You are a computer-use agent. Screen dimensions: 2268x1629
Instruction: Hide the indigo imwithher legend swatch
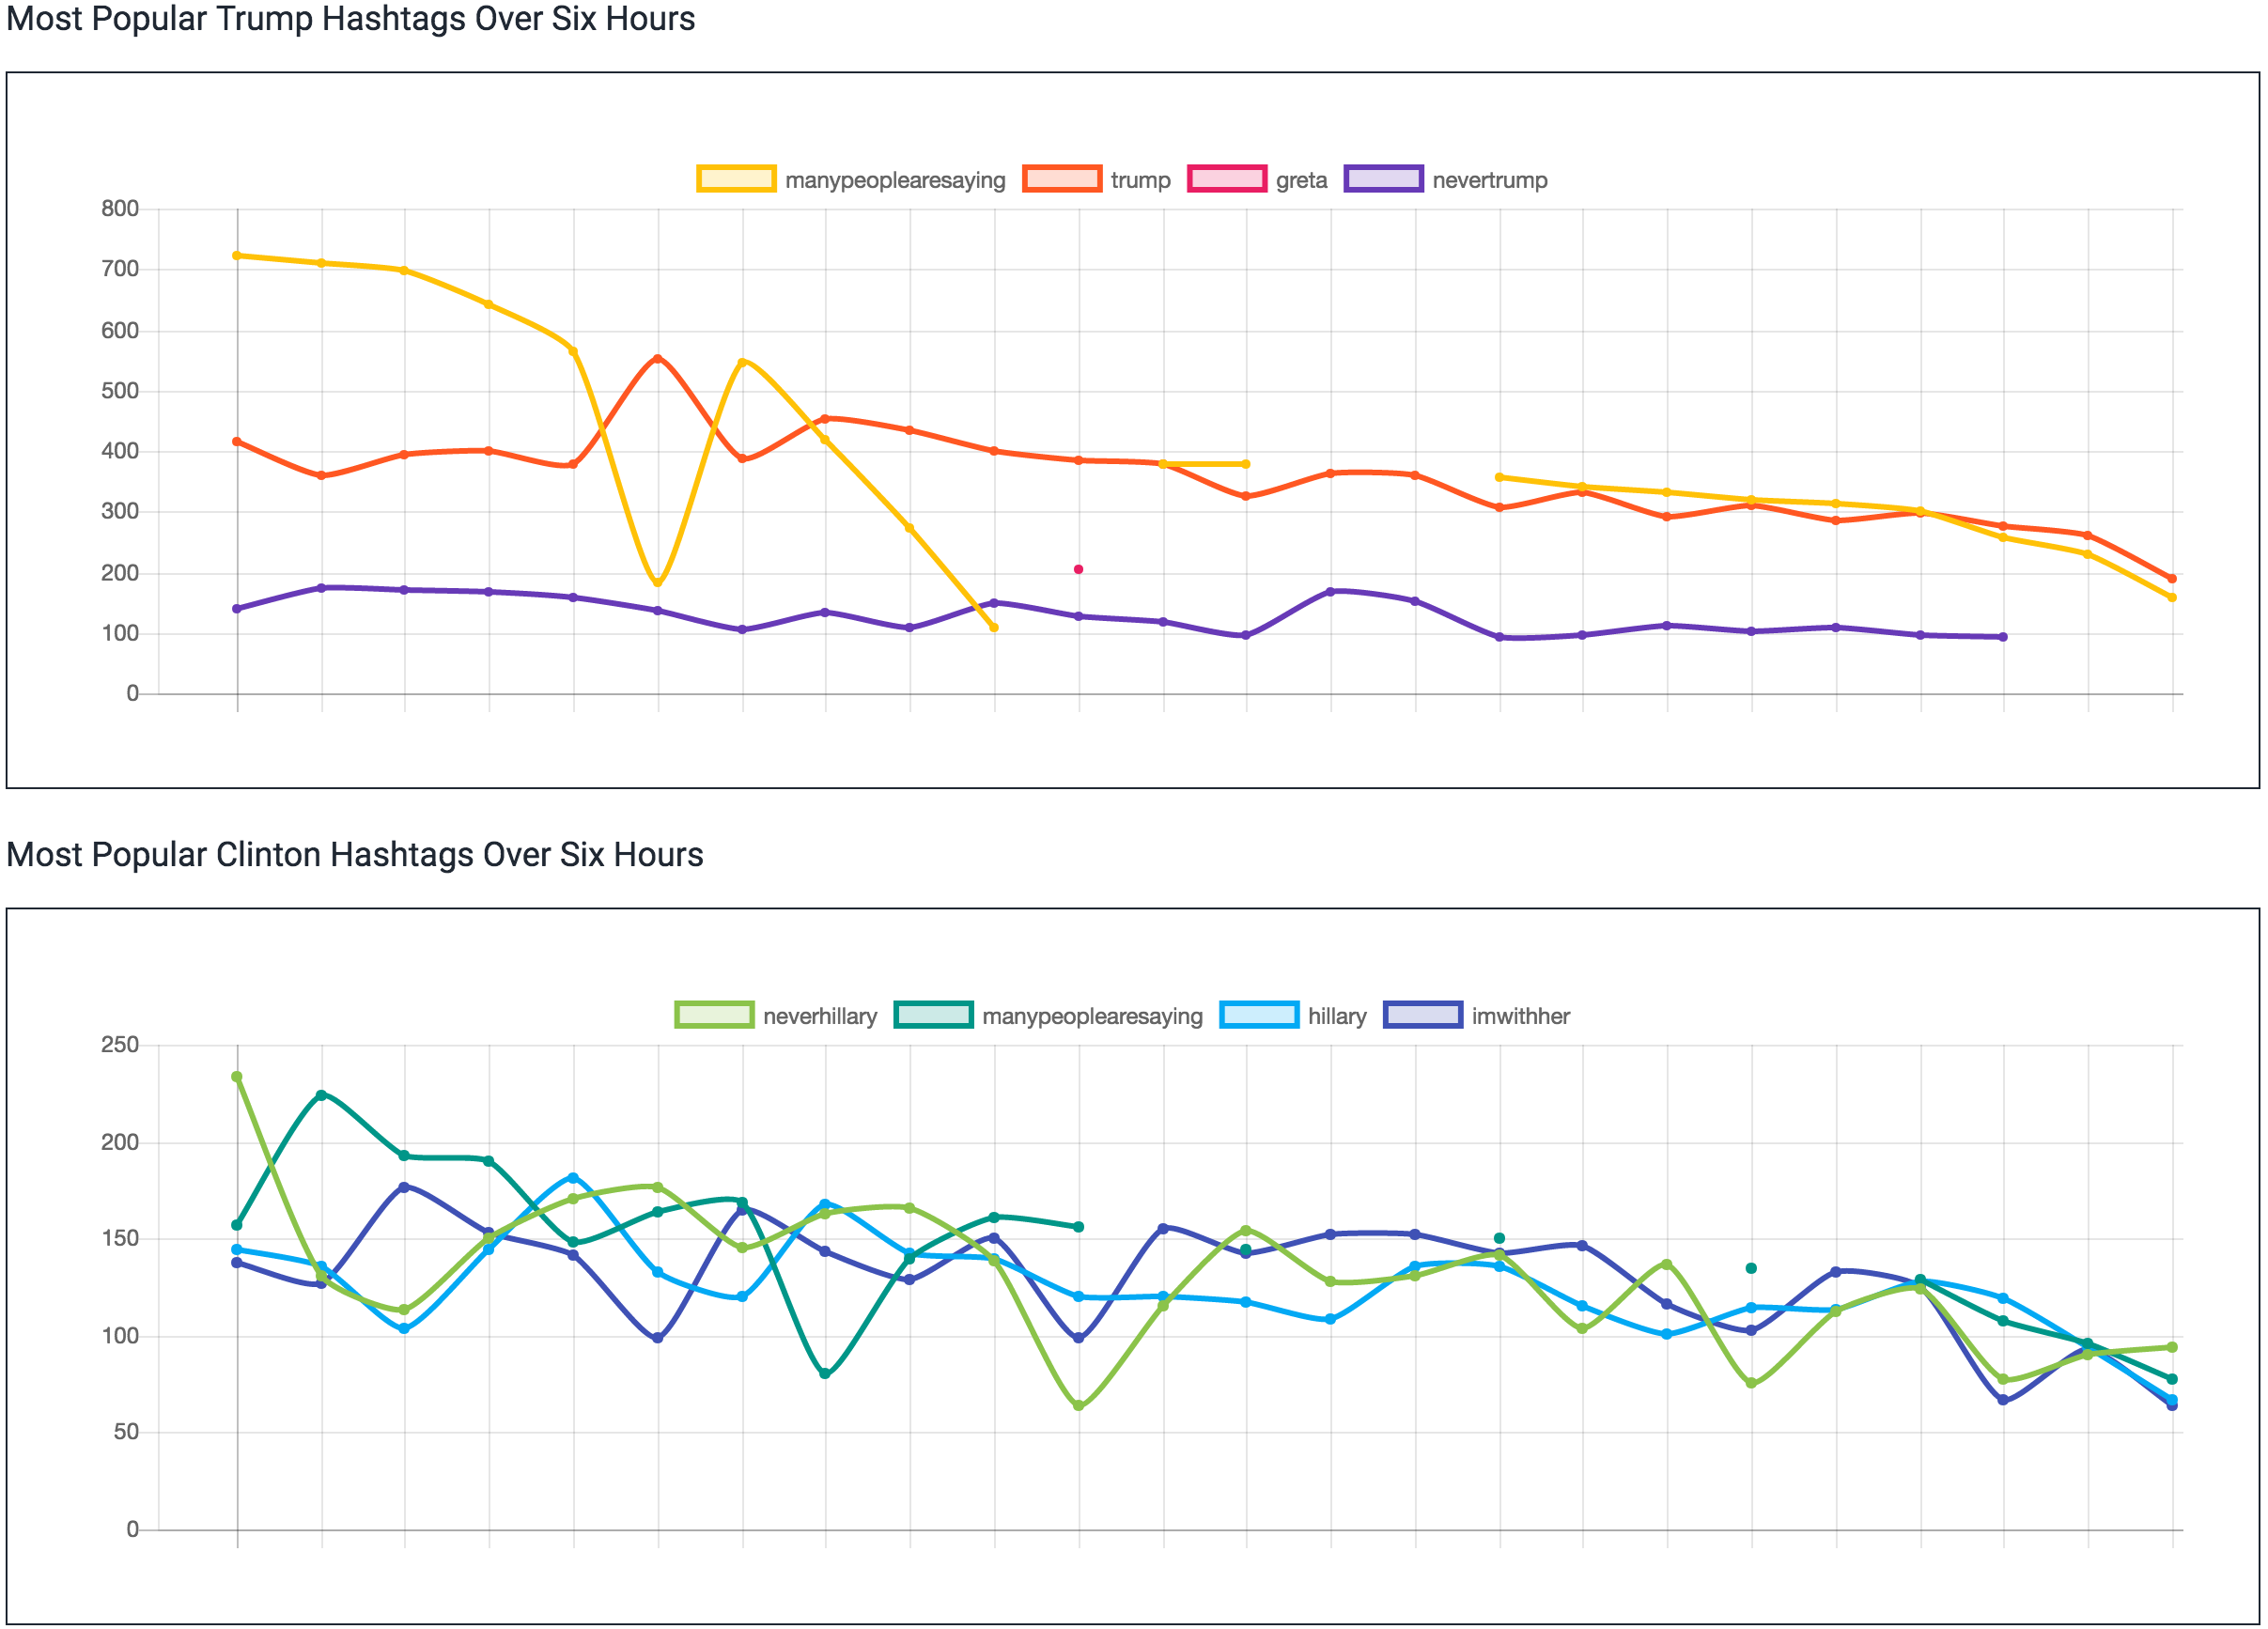click(x=1423, y=1015)
